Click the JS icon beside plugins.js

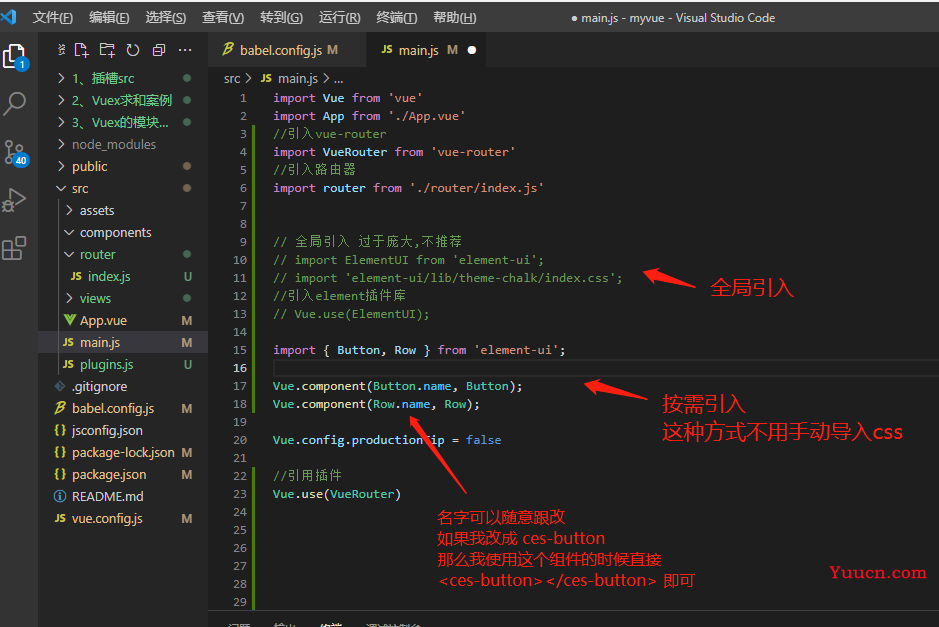(x=68, y=364)
